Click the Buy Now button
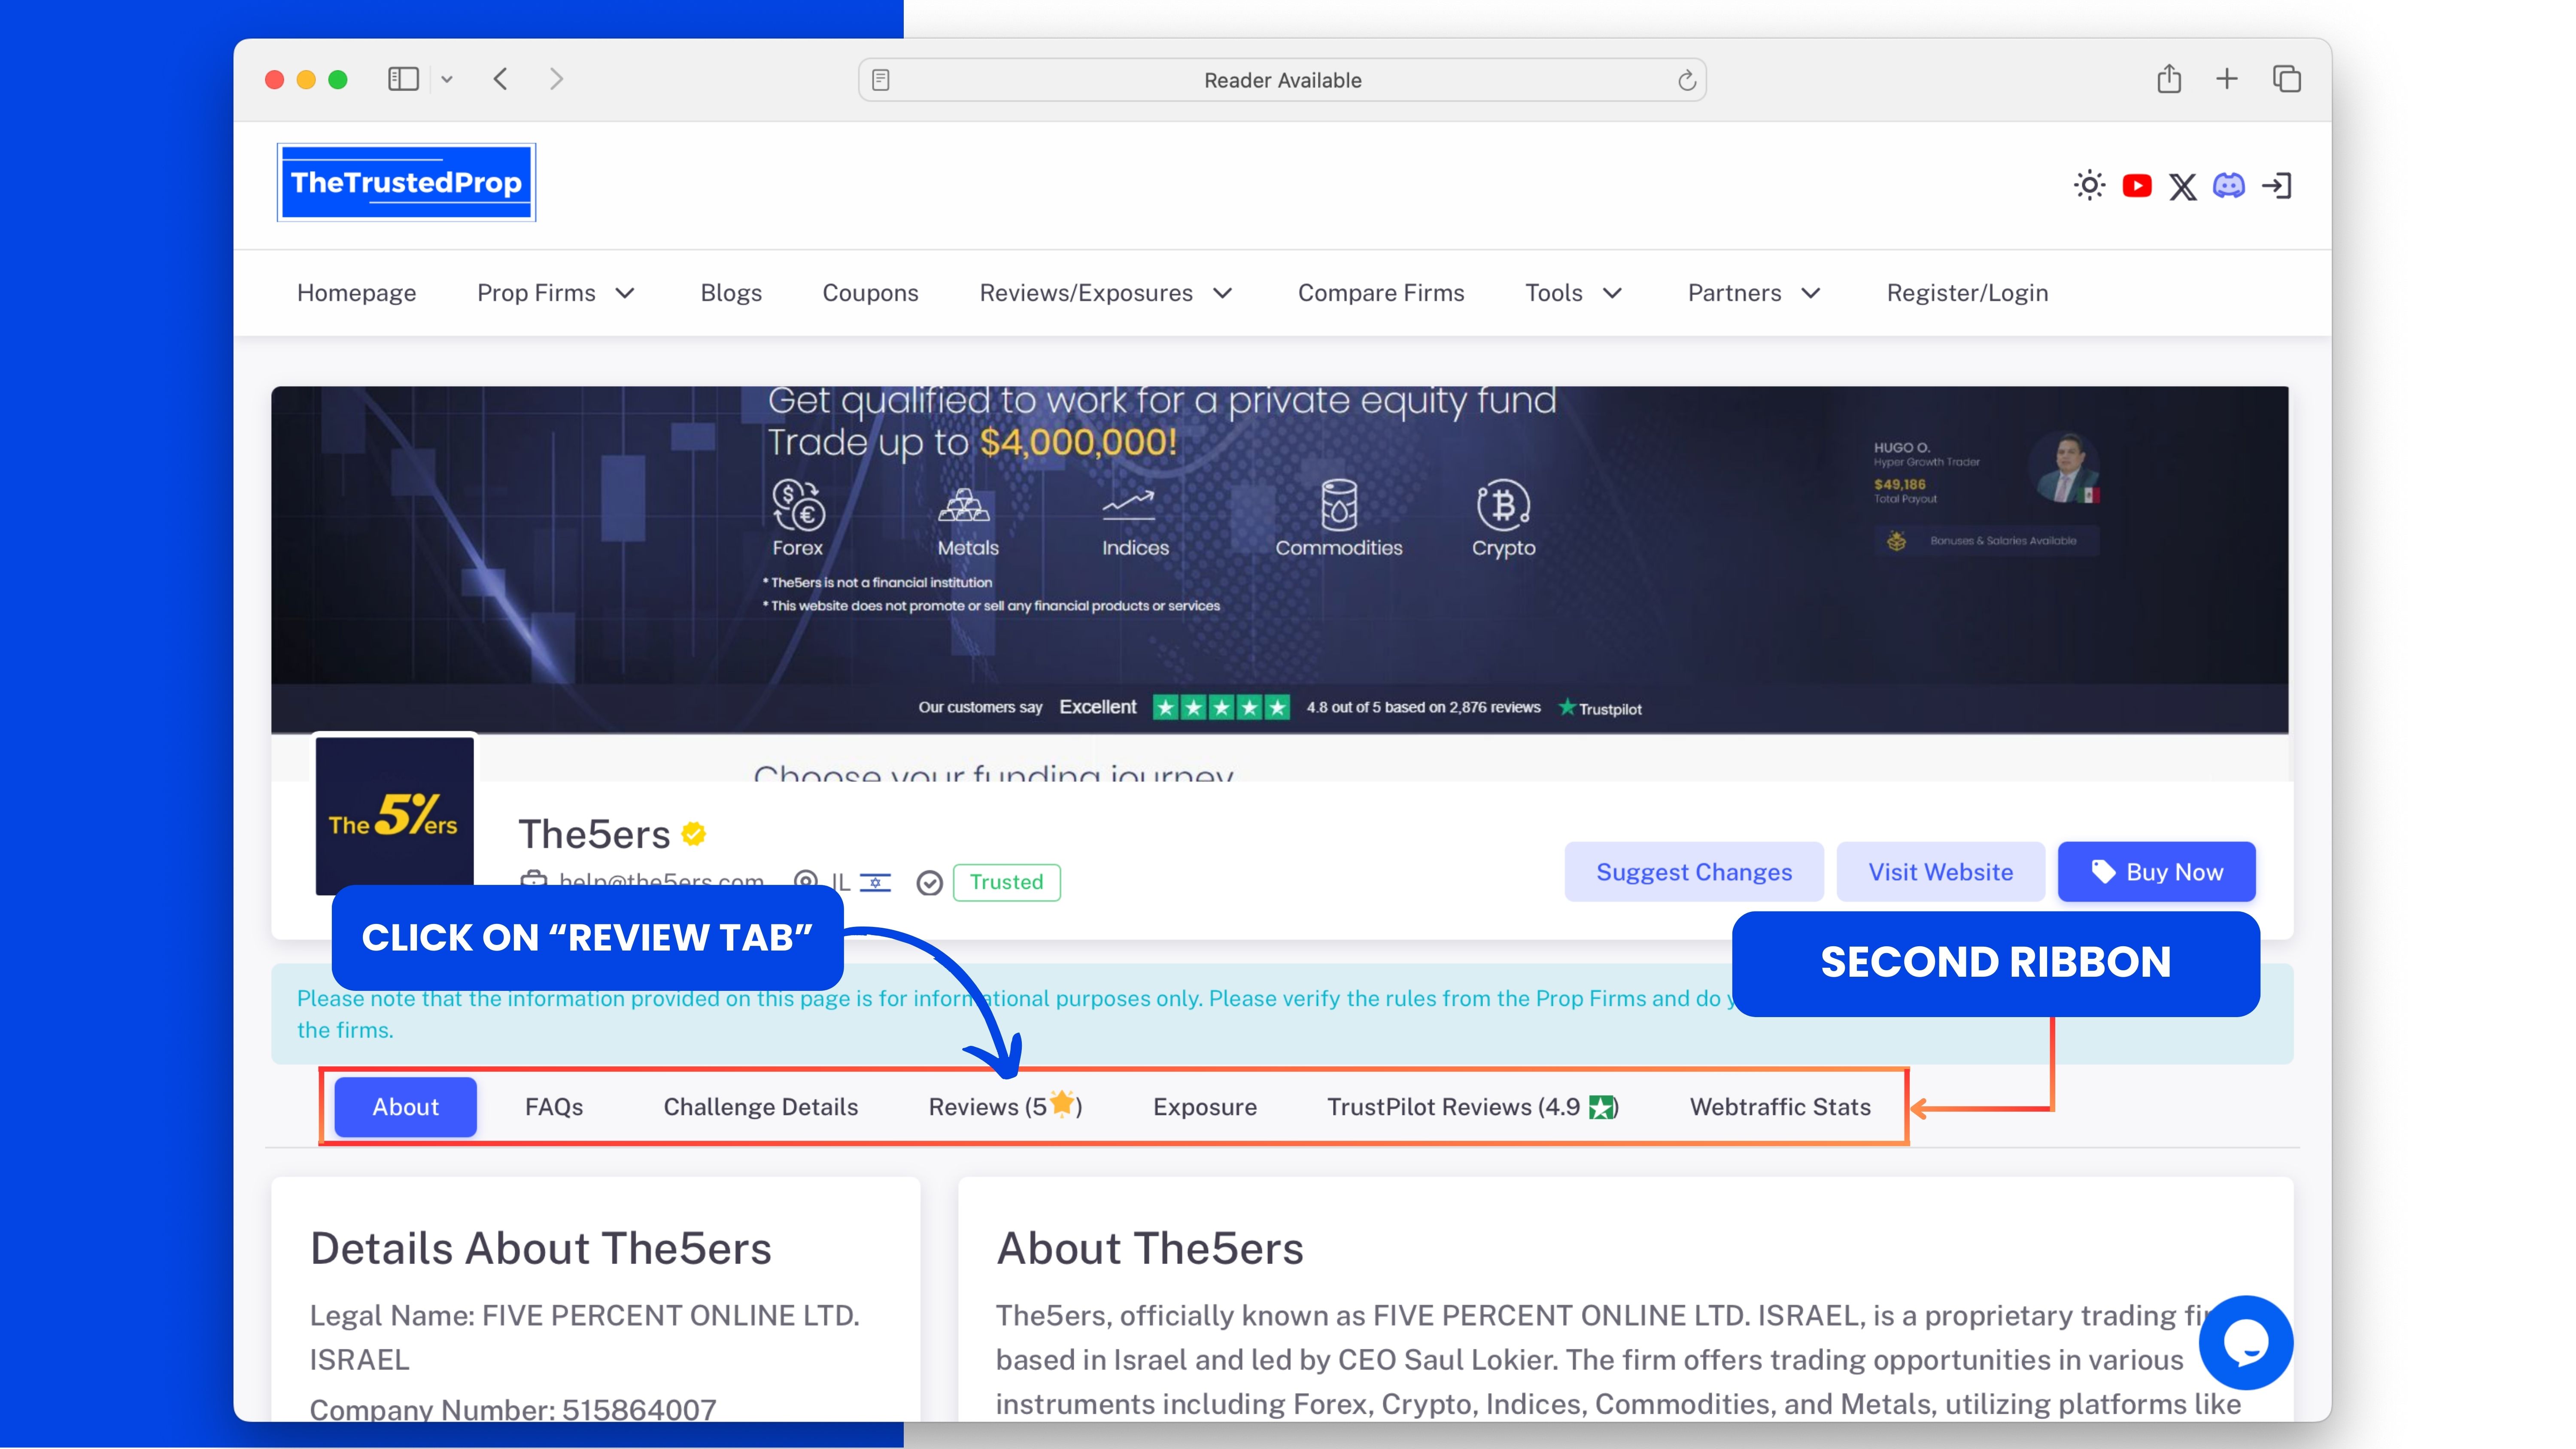Screen dimensions: 2576x1449 tap(2157, 872)
